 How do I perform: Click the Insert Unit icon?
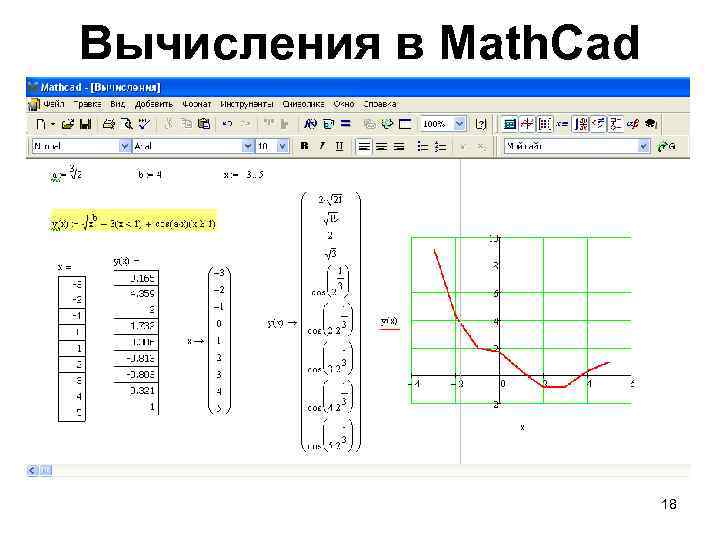point(329,124)
